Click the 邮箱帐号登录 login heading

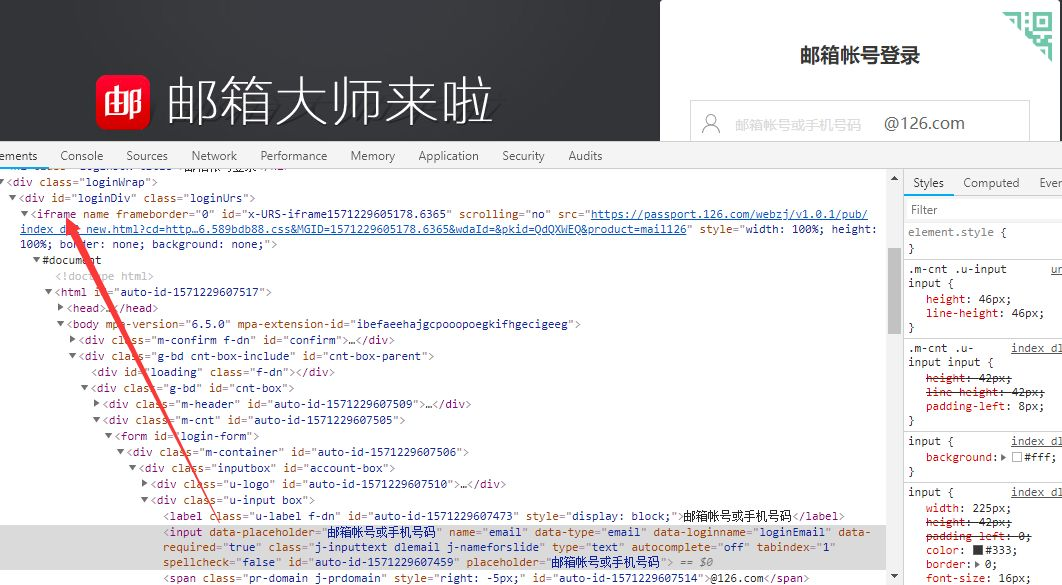[860, 56]
